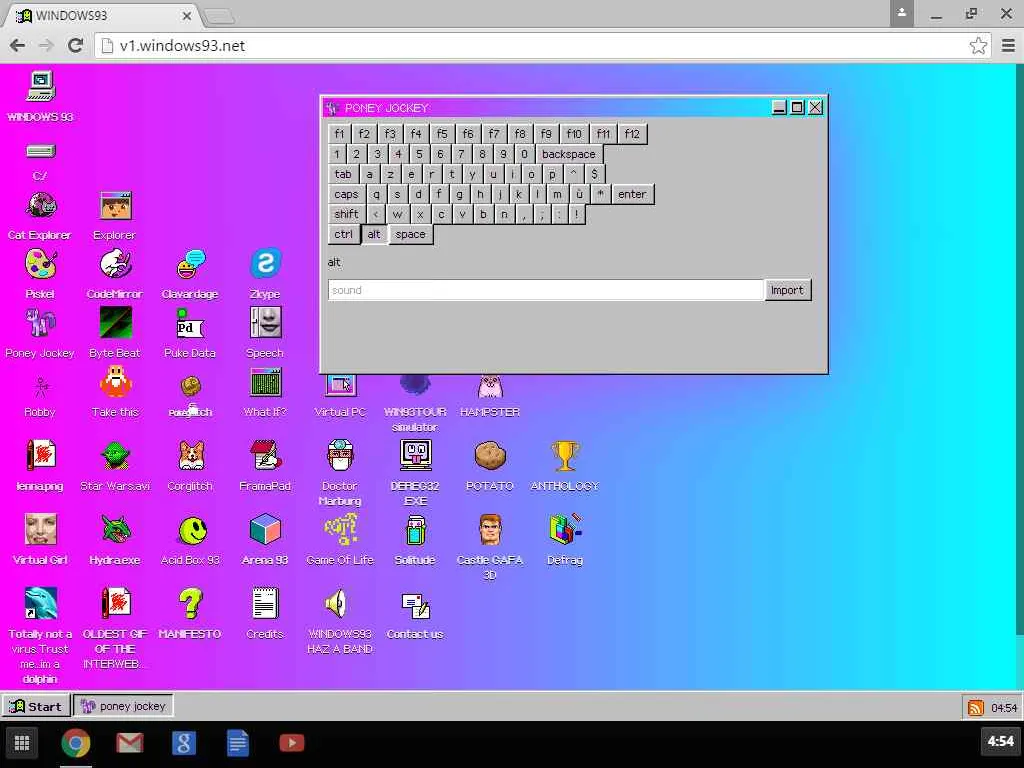Click the enter key in Poney Jockey
1024x768 pixels.
(632, 194)
